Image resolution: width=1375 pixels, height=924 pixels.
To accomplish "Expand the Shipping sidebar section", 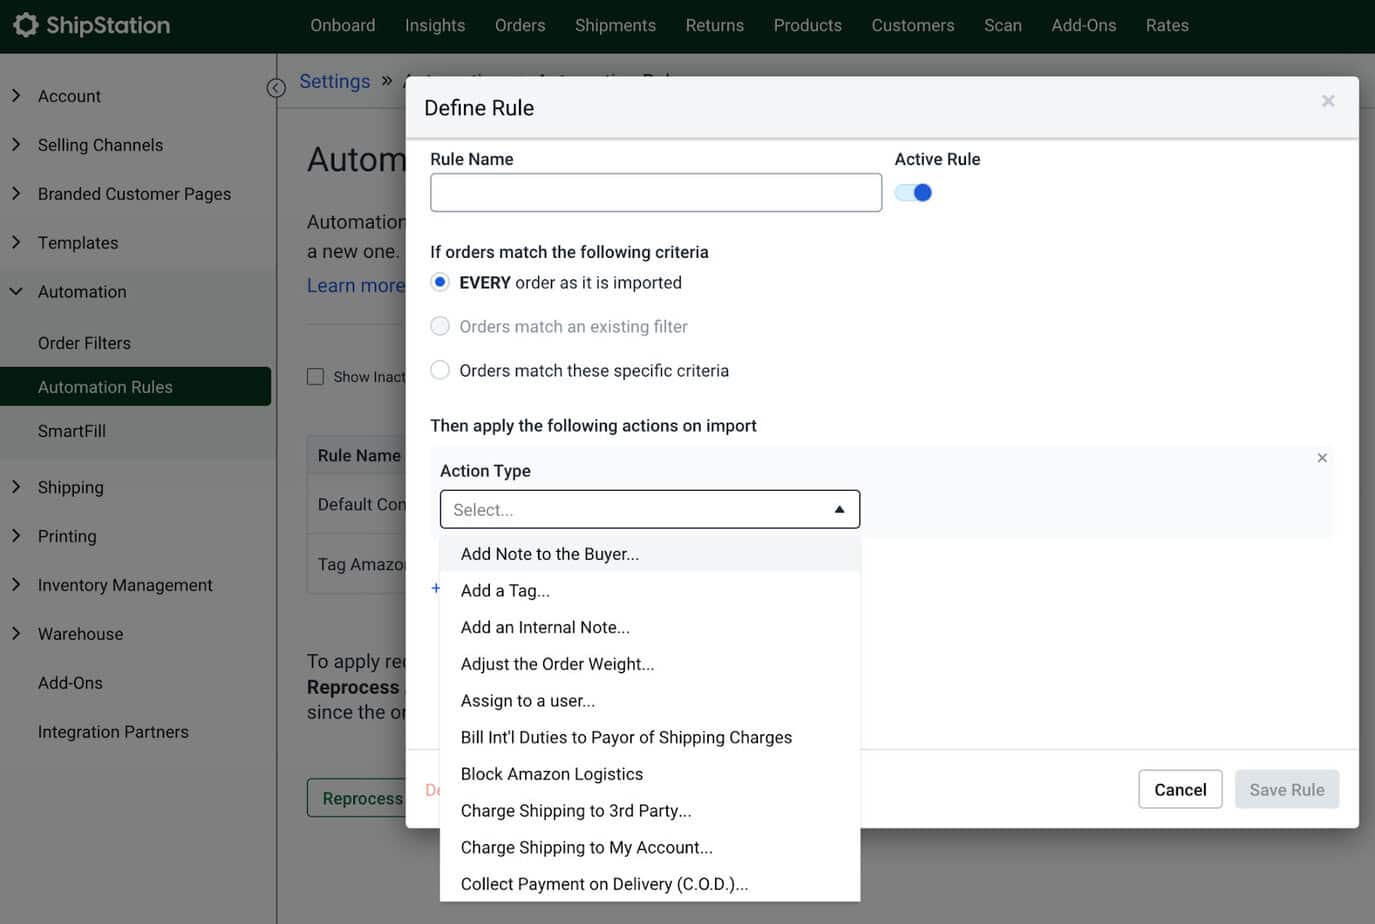I will [70, 487].
